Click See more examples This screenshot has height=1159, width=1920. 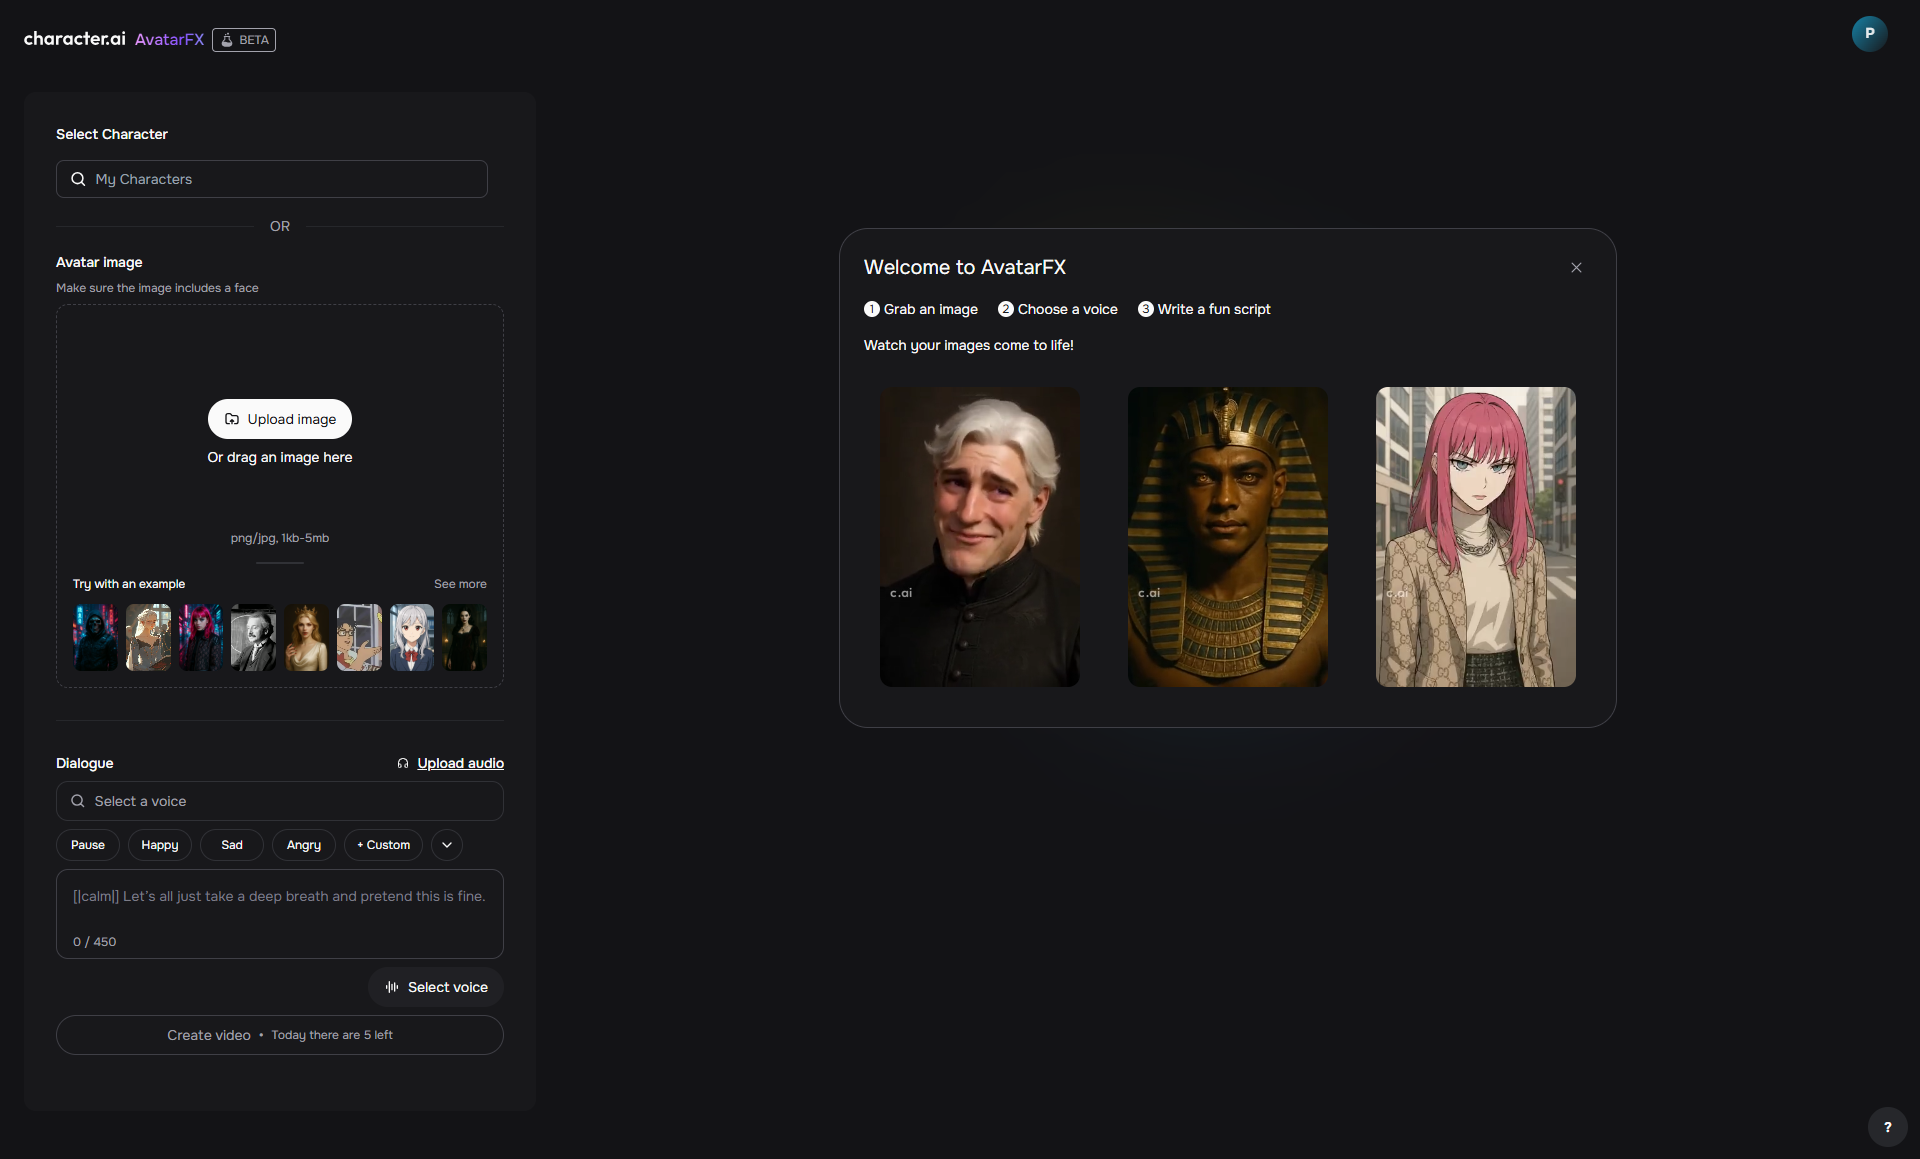460,584
